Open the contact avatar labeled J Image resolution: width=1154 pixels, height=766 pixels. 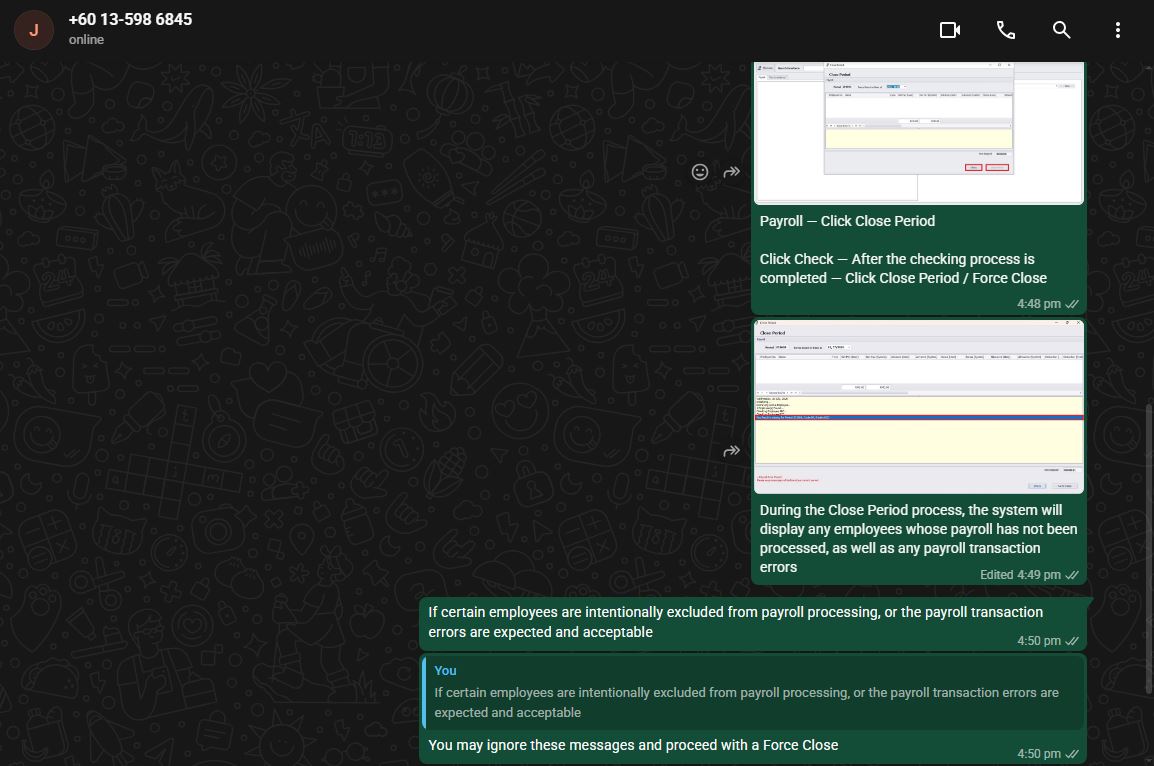(34, 30)
